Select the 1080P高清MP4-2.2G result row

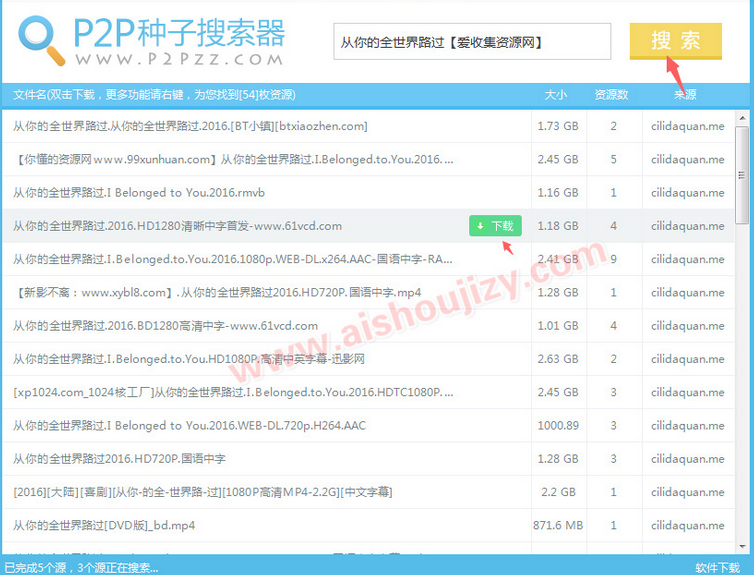(368, 492)
